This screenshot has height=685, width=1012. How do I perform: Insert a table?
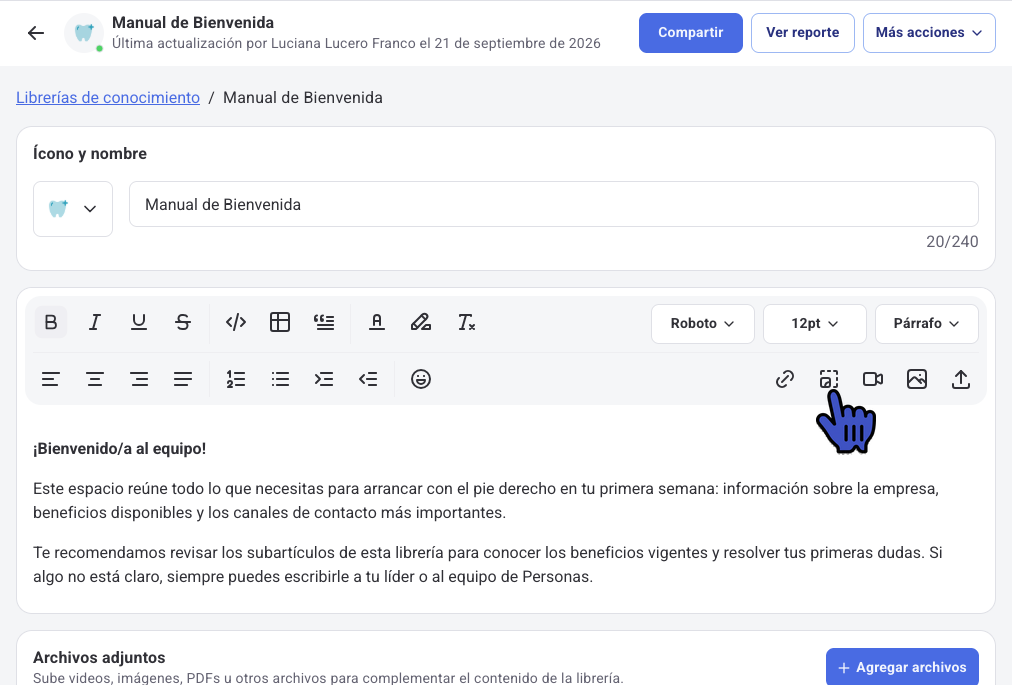coord(279,322)
